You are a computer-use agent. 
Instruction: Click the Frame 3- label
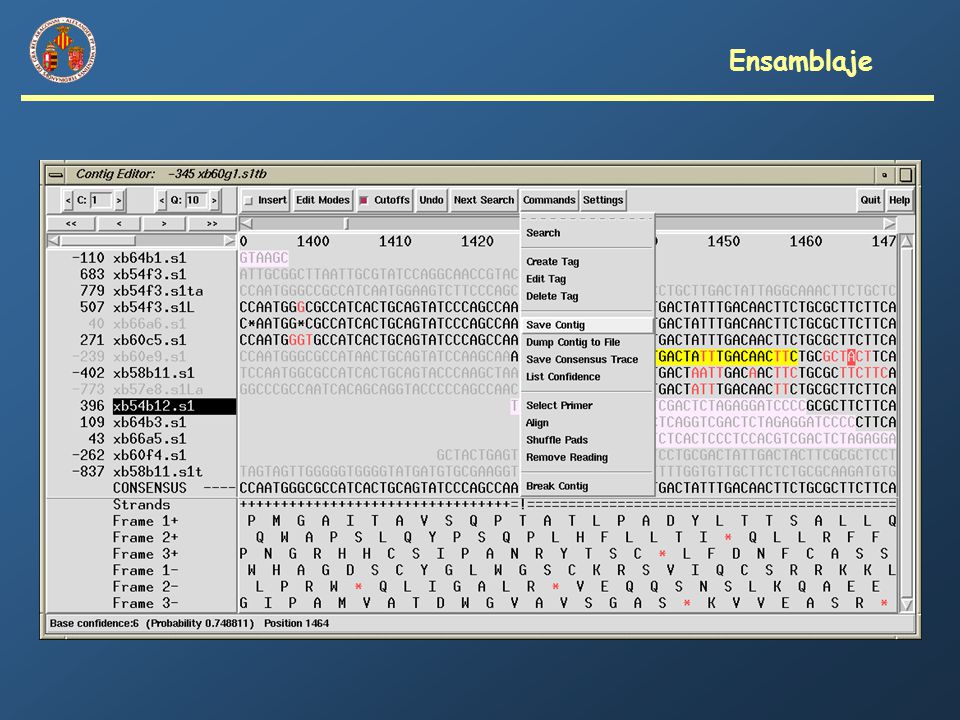[146, 603]
